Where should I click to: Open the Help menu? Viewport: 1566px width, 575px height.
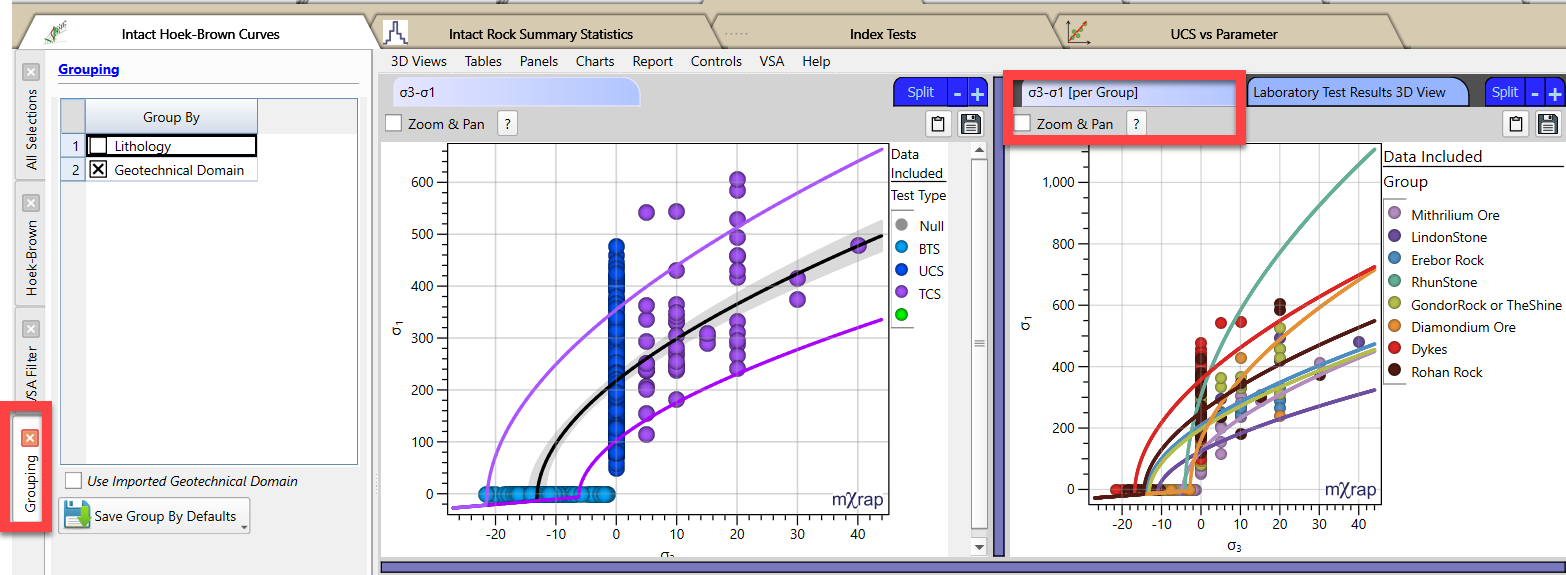click(x=816, y=61)
